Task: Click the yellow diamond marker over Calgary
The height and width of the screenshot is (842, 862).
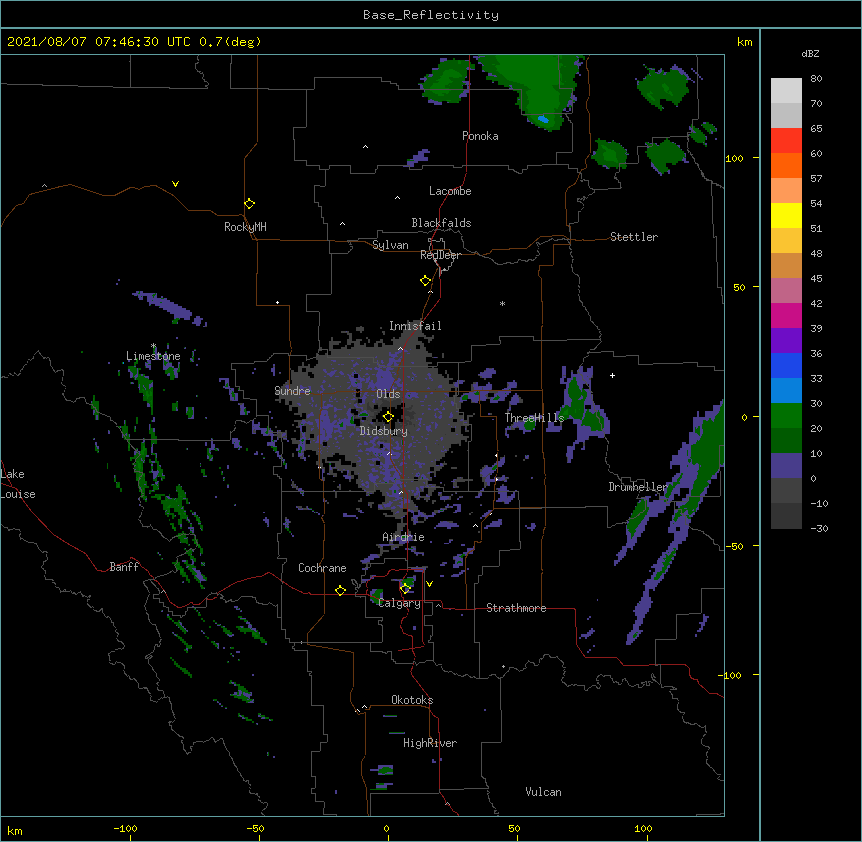Action: tap(405, 589)
